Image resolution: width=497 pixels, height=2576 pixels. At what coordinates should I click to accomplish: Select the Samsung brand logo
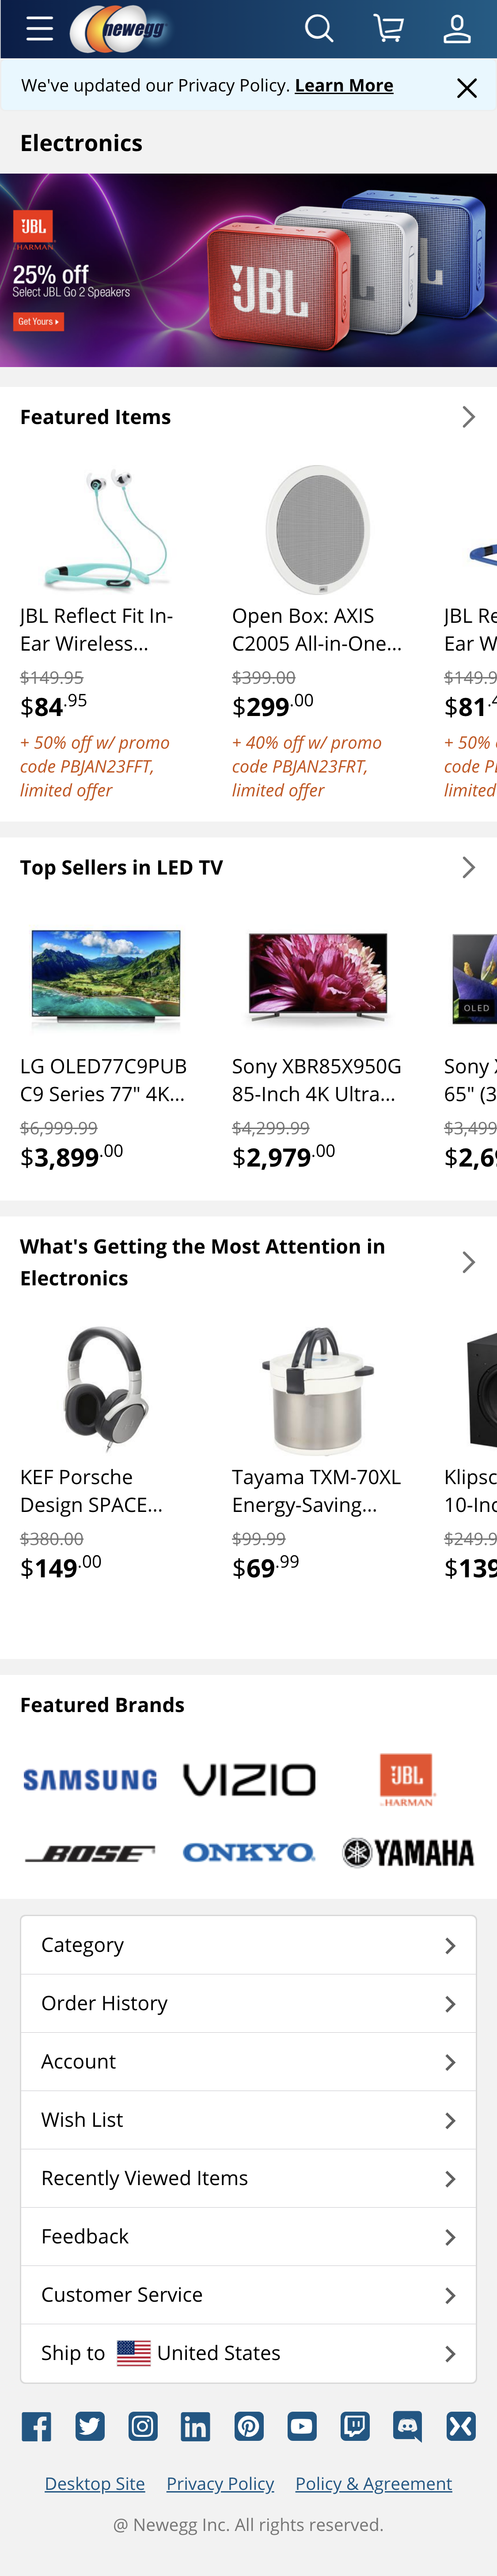click(x=90, y=1779)
